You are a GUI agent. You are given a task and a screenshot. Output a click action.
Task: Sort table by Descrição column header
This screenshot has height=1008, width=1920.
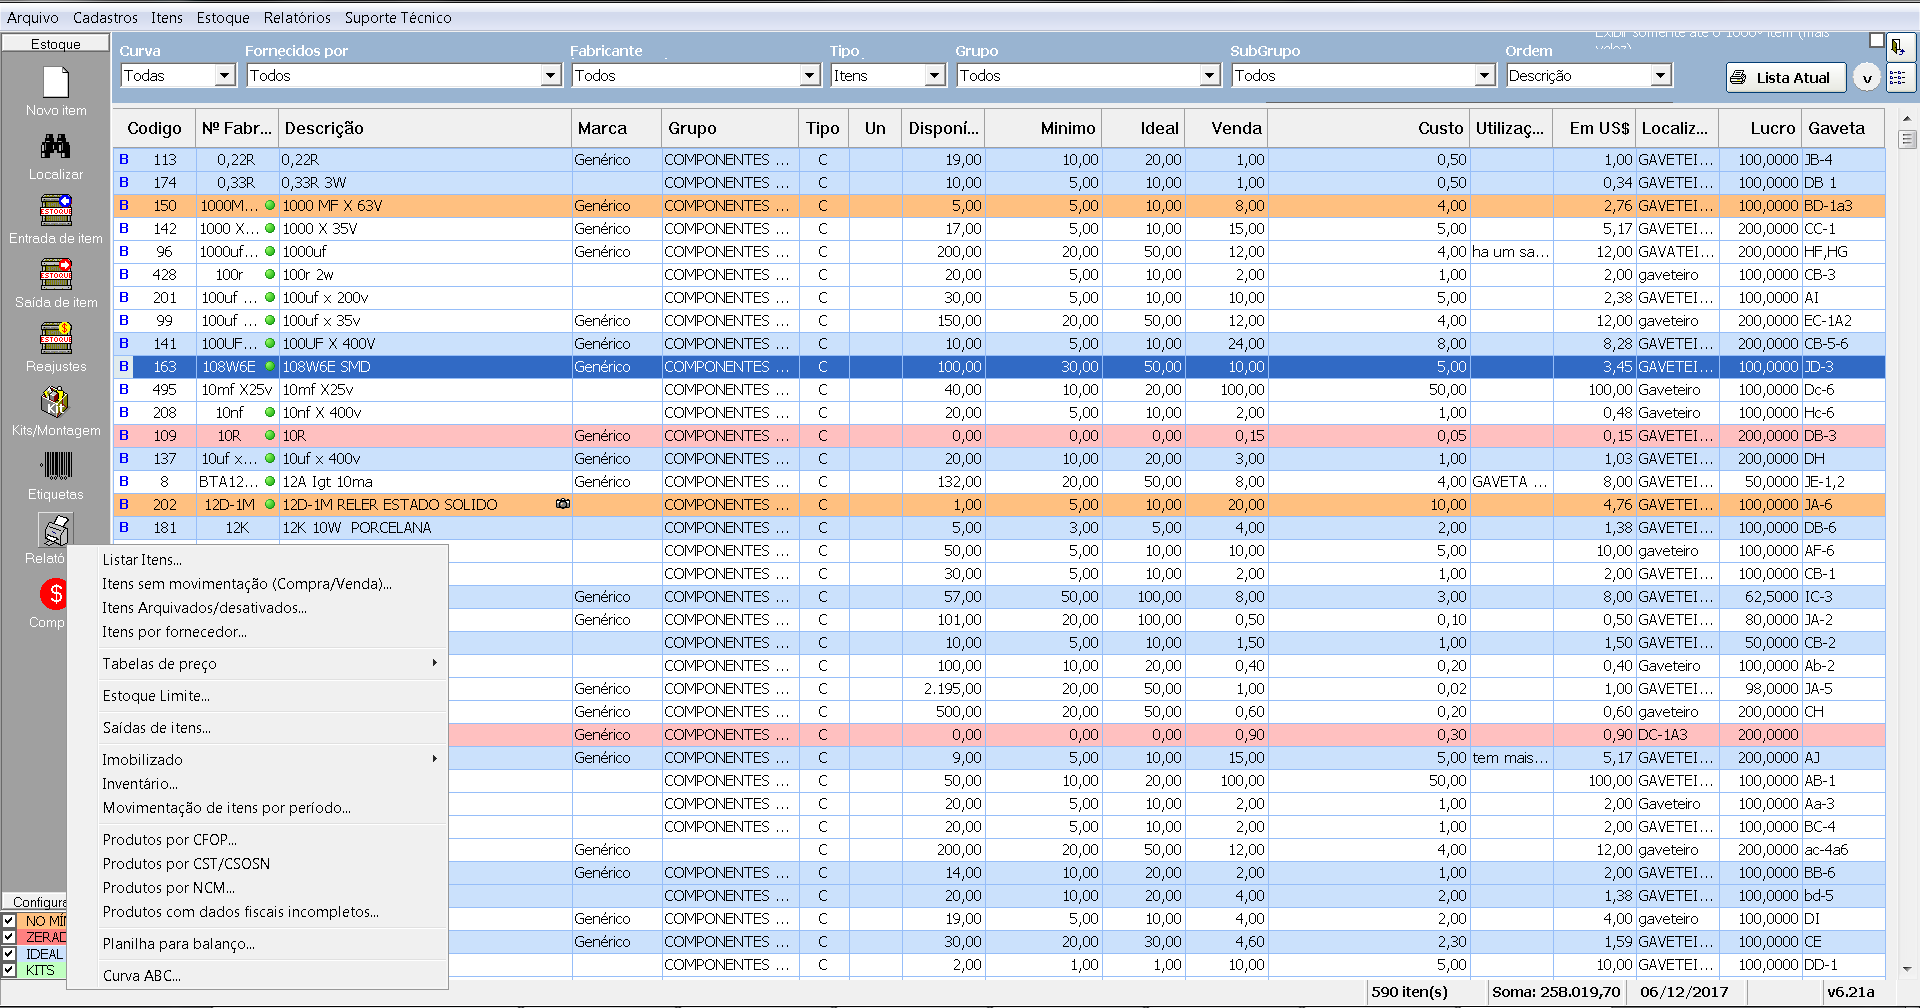324,128
